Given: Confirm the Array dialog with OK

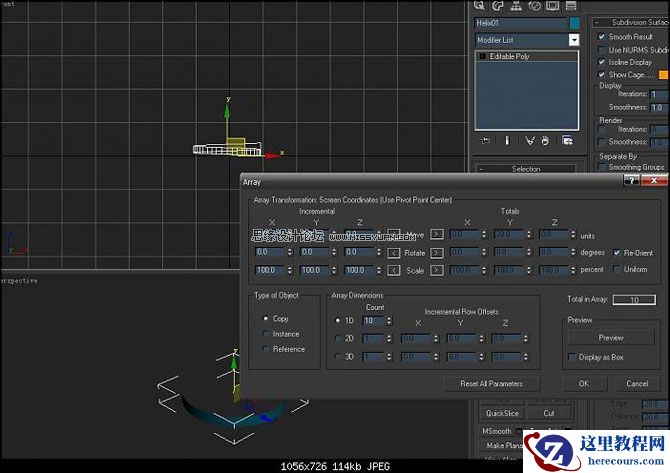Looking at the screenshot, I should pos(584,384).
